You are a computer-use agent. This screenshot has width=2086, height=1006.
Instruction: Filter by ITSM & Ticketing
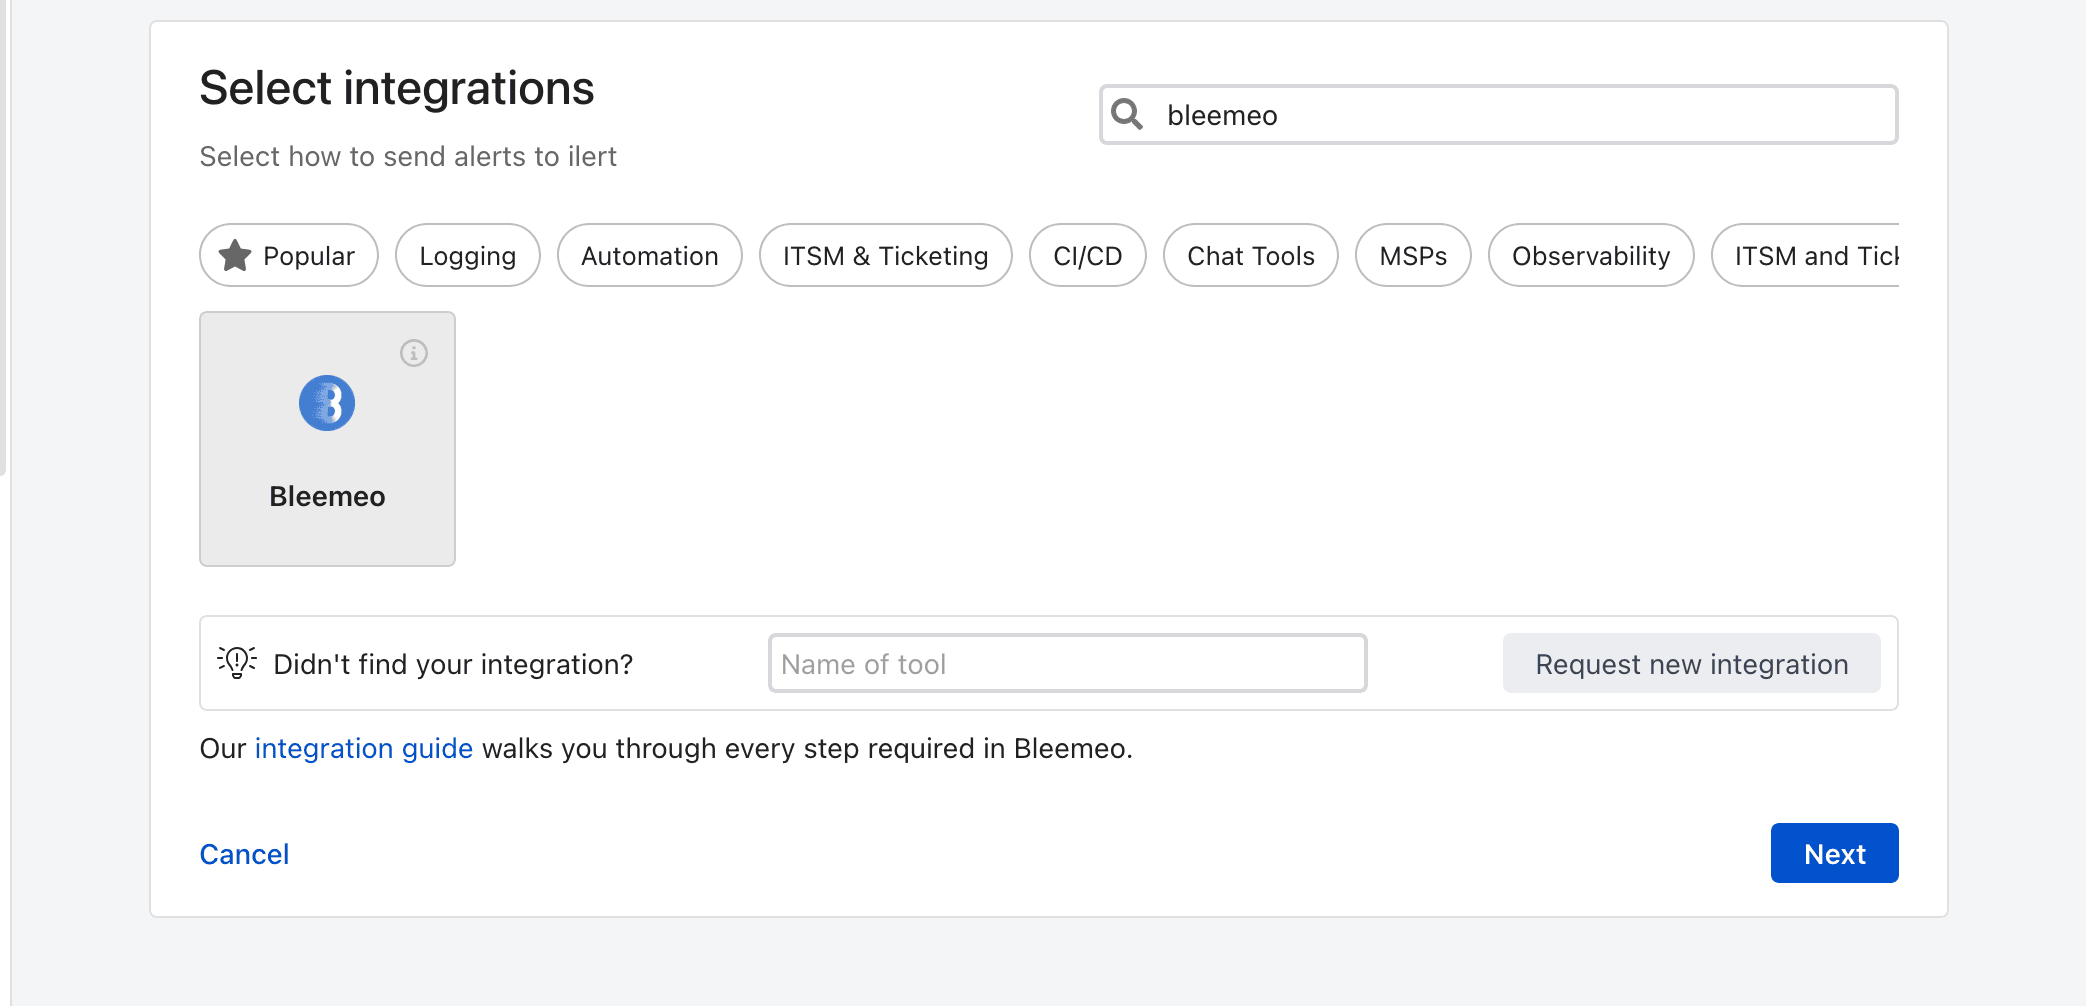tap(886, 255)
